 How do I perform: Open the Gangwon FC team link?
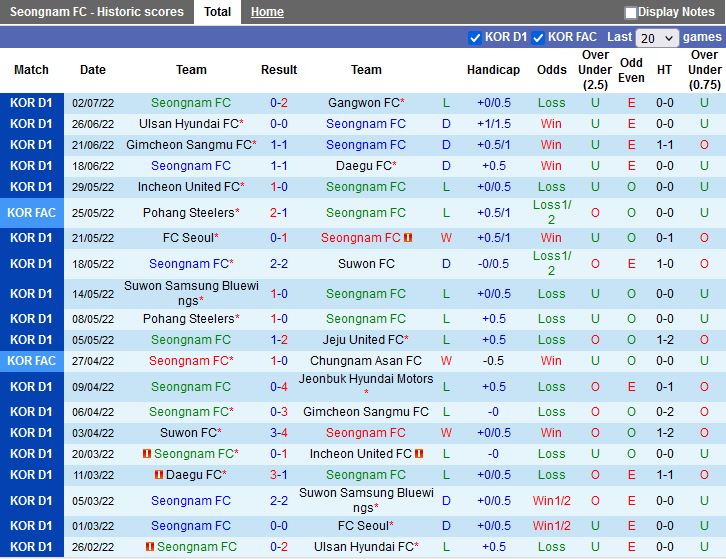363,103
